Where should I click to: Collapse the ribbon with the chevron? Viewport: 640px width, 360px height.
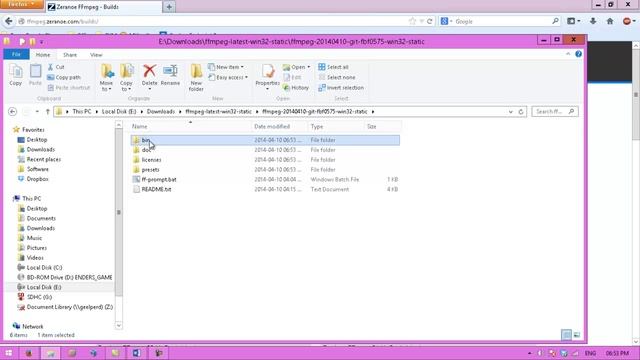click(568, 54)
